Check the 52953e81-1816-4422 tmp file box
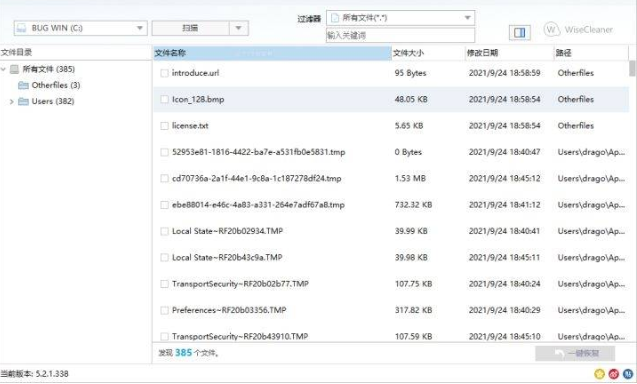The image size is (637, 384). click(x=164, y=152)
